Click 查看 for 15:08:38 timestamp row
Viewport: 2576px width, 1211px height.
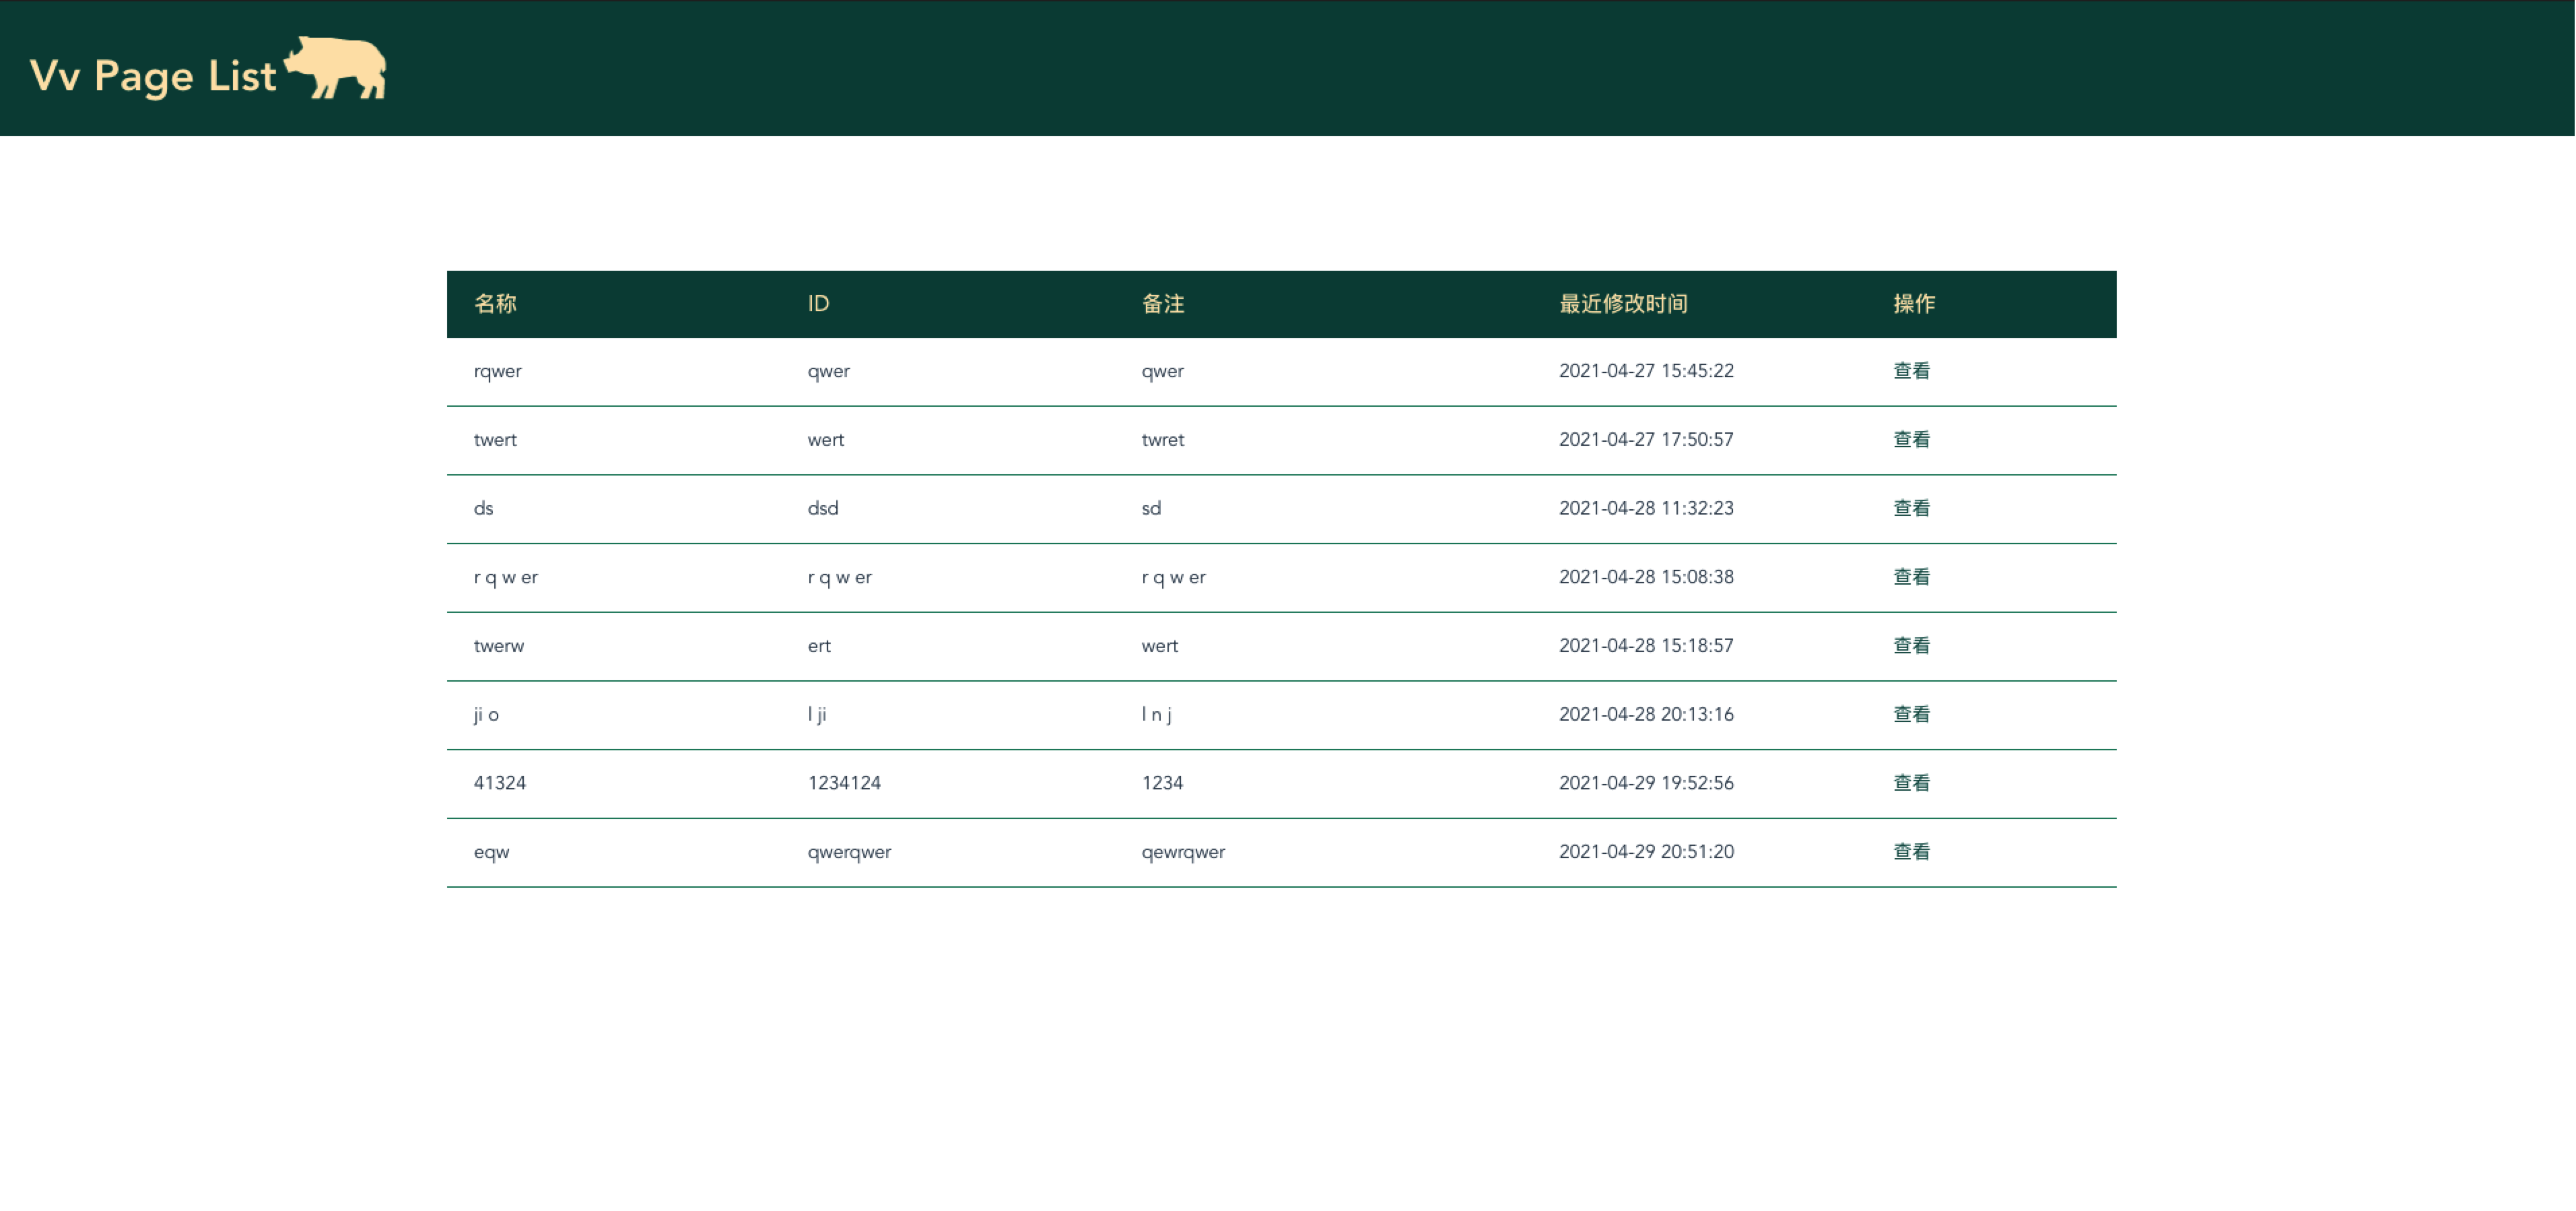click(1910, 577)
